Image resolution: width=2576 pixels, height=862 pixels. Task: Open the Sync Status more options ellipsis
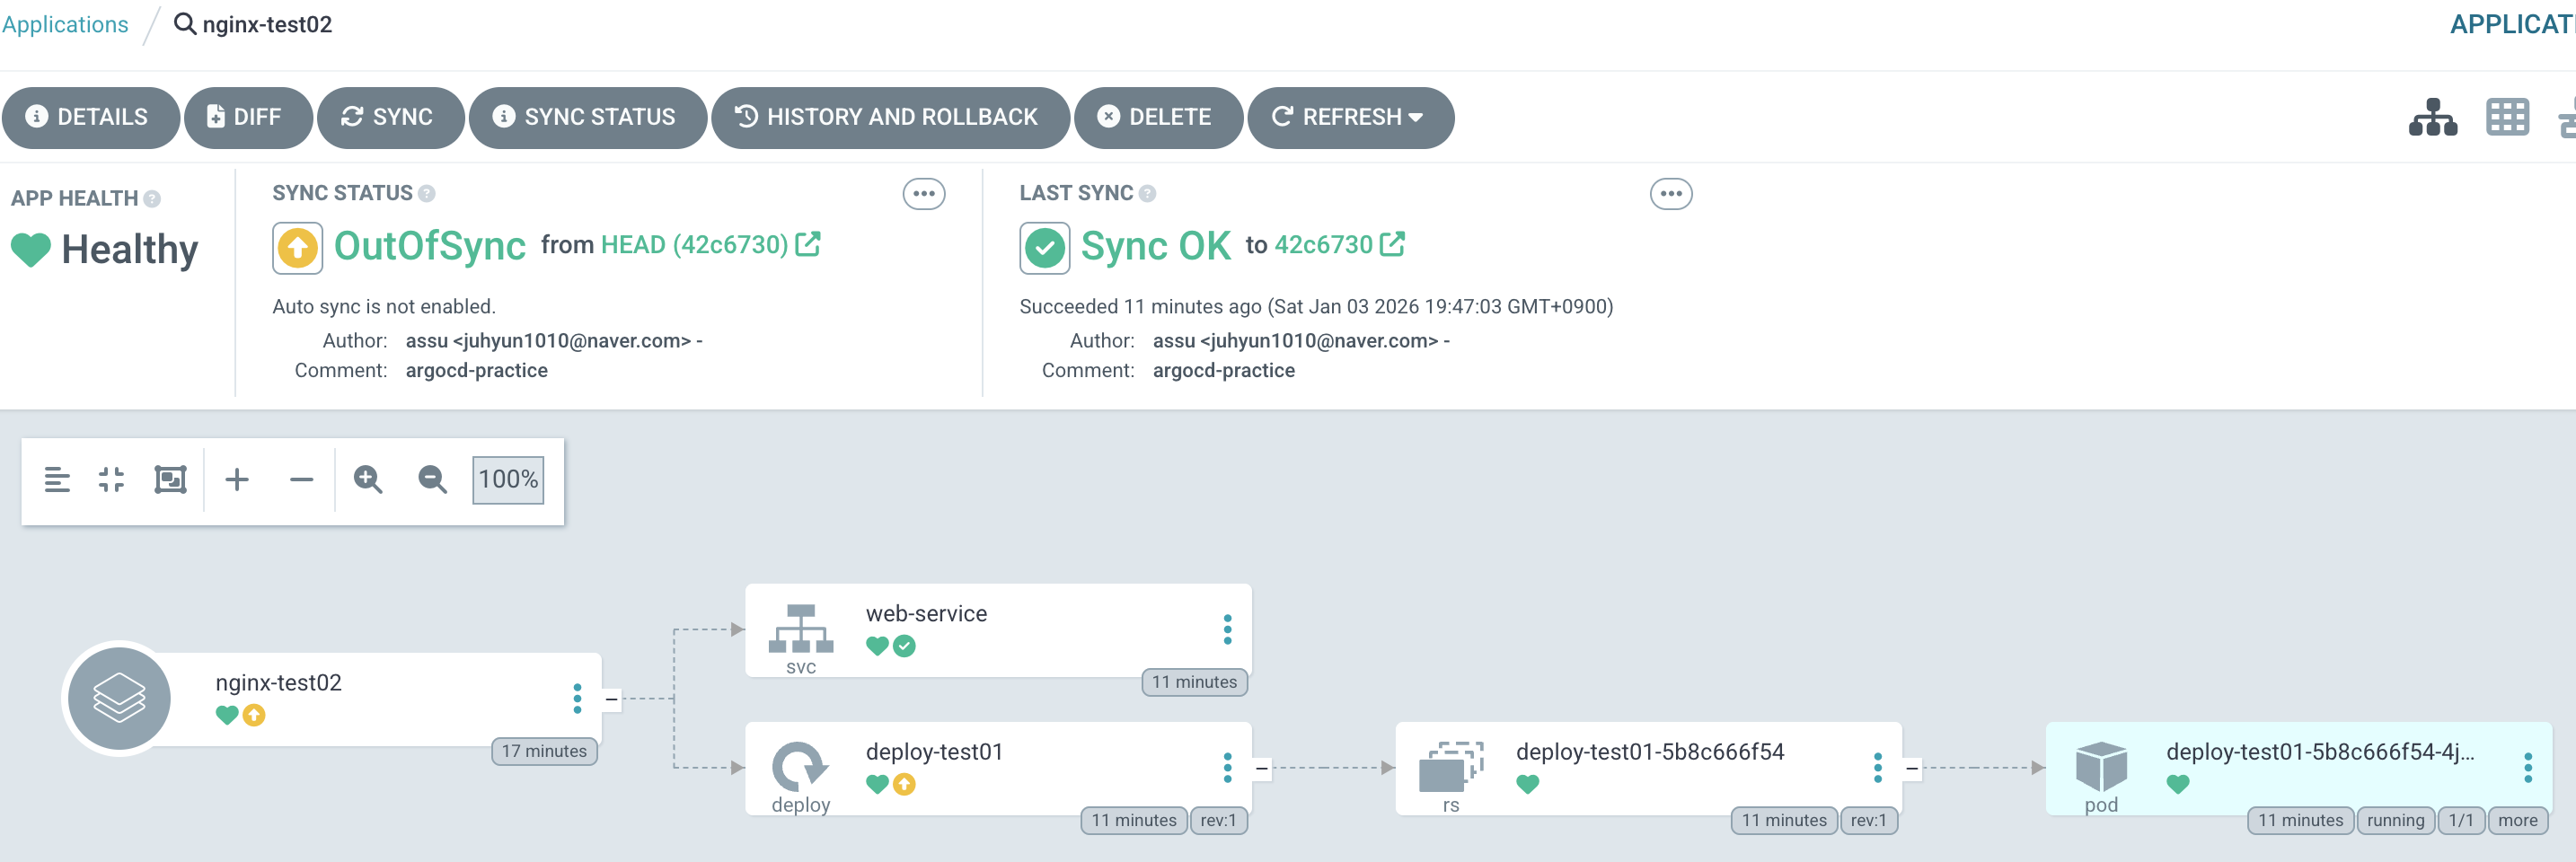point(923,194)
